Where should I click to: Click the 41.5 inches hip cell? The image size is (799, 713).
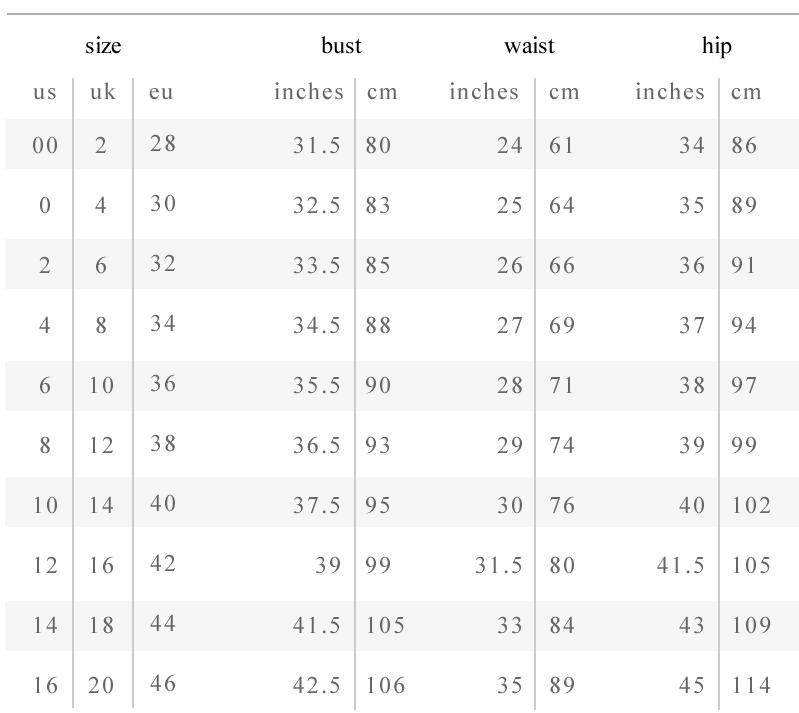tap(681, 566)
